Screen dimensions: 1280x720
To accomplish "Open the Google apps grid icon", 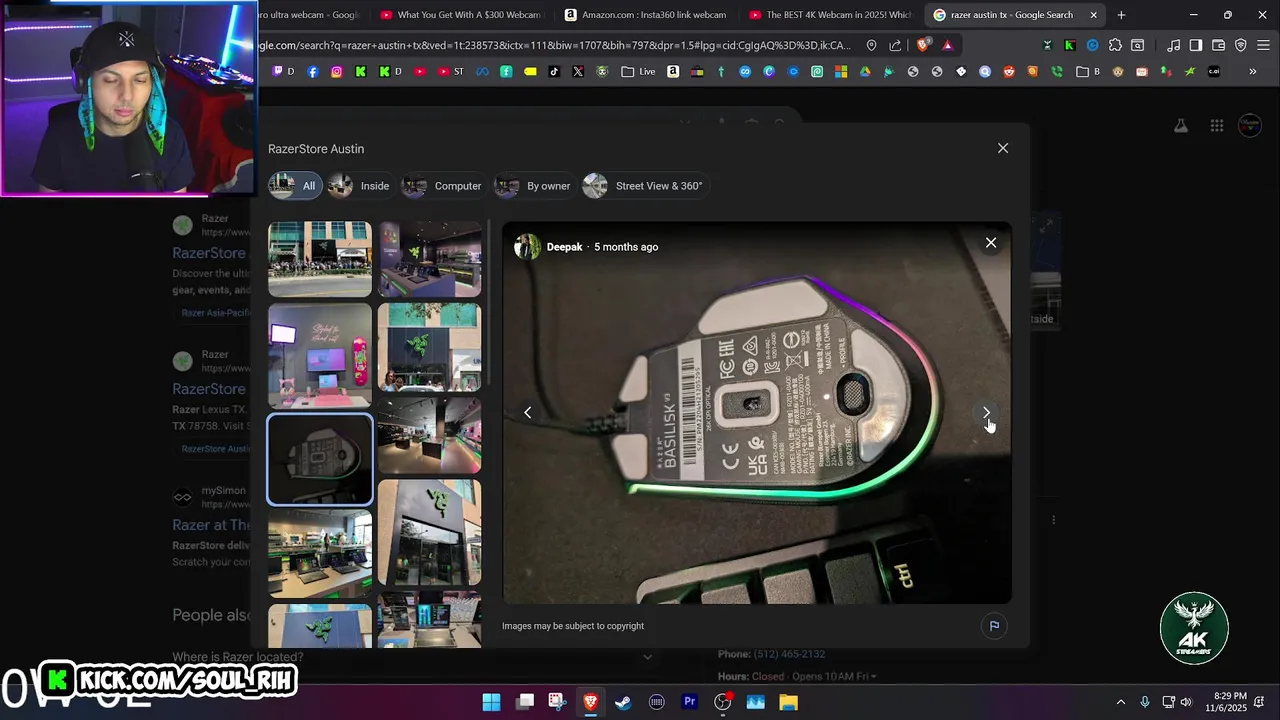I will click(x=1217, y=125).
